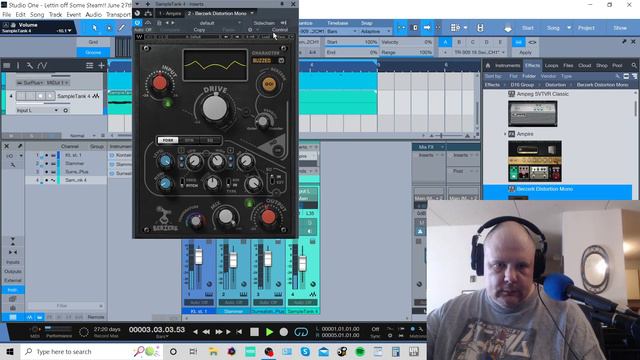The image size is (640, 360).
Task: Click the Groove quantize button
Action: point(93,52)
